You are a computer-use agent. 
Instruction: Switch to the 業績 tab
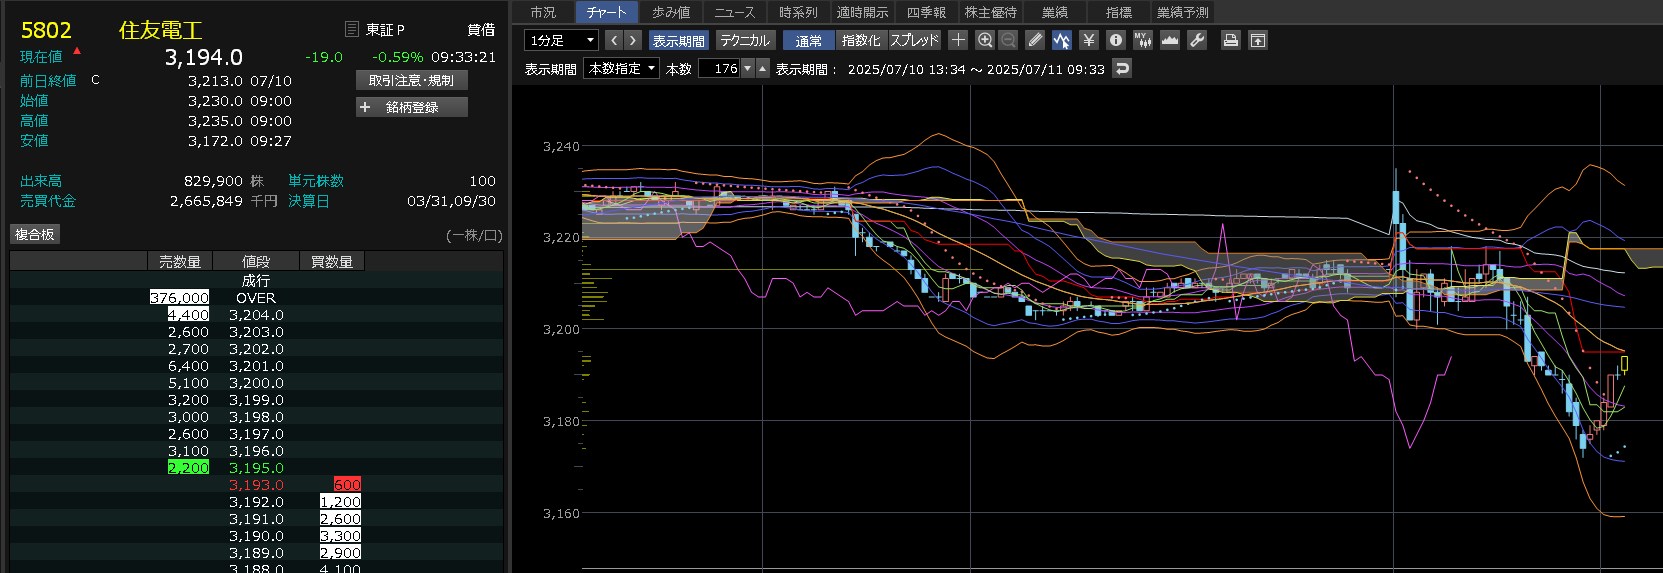tap(1054, 12)
